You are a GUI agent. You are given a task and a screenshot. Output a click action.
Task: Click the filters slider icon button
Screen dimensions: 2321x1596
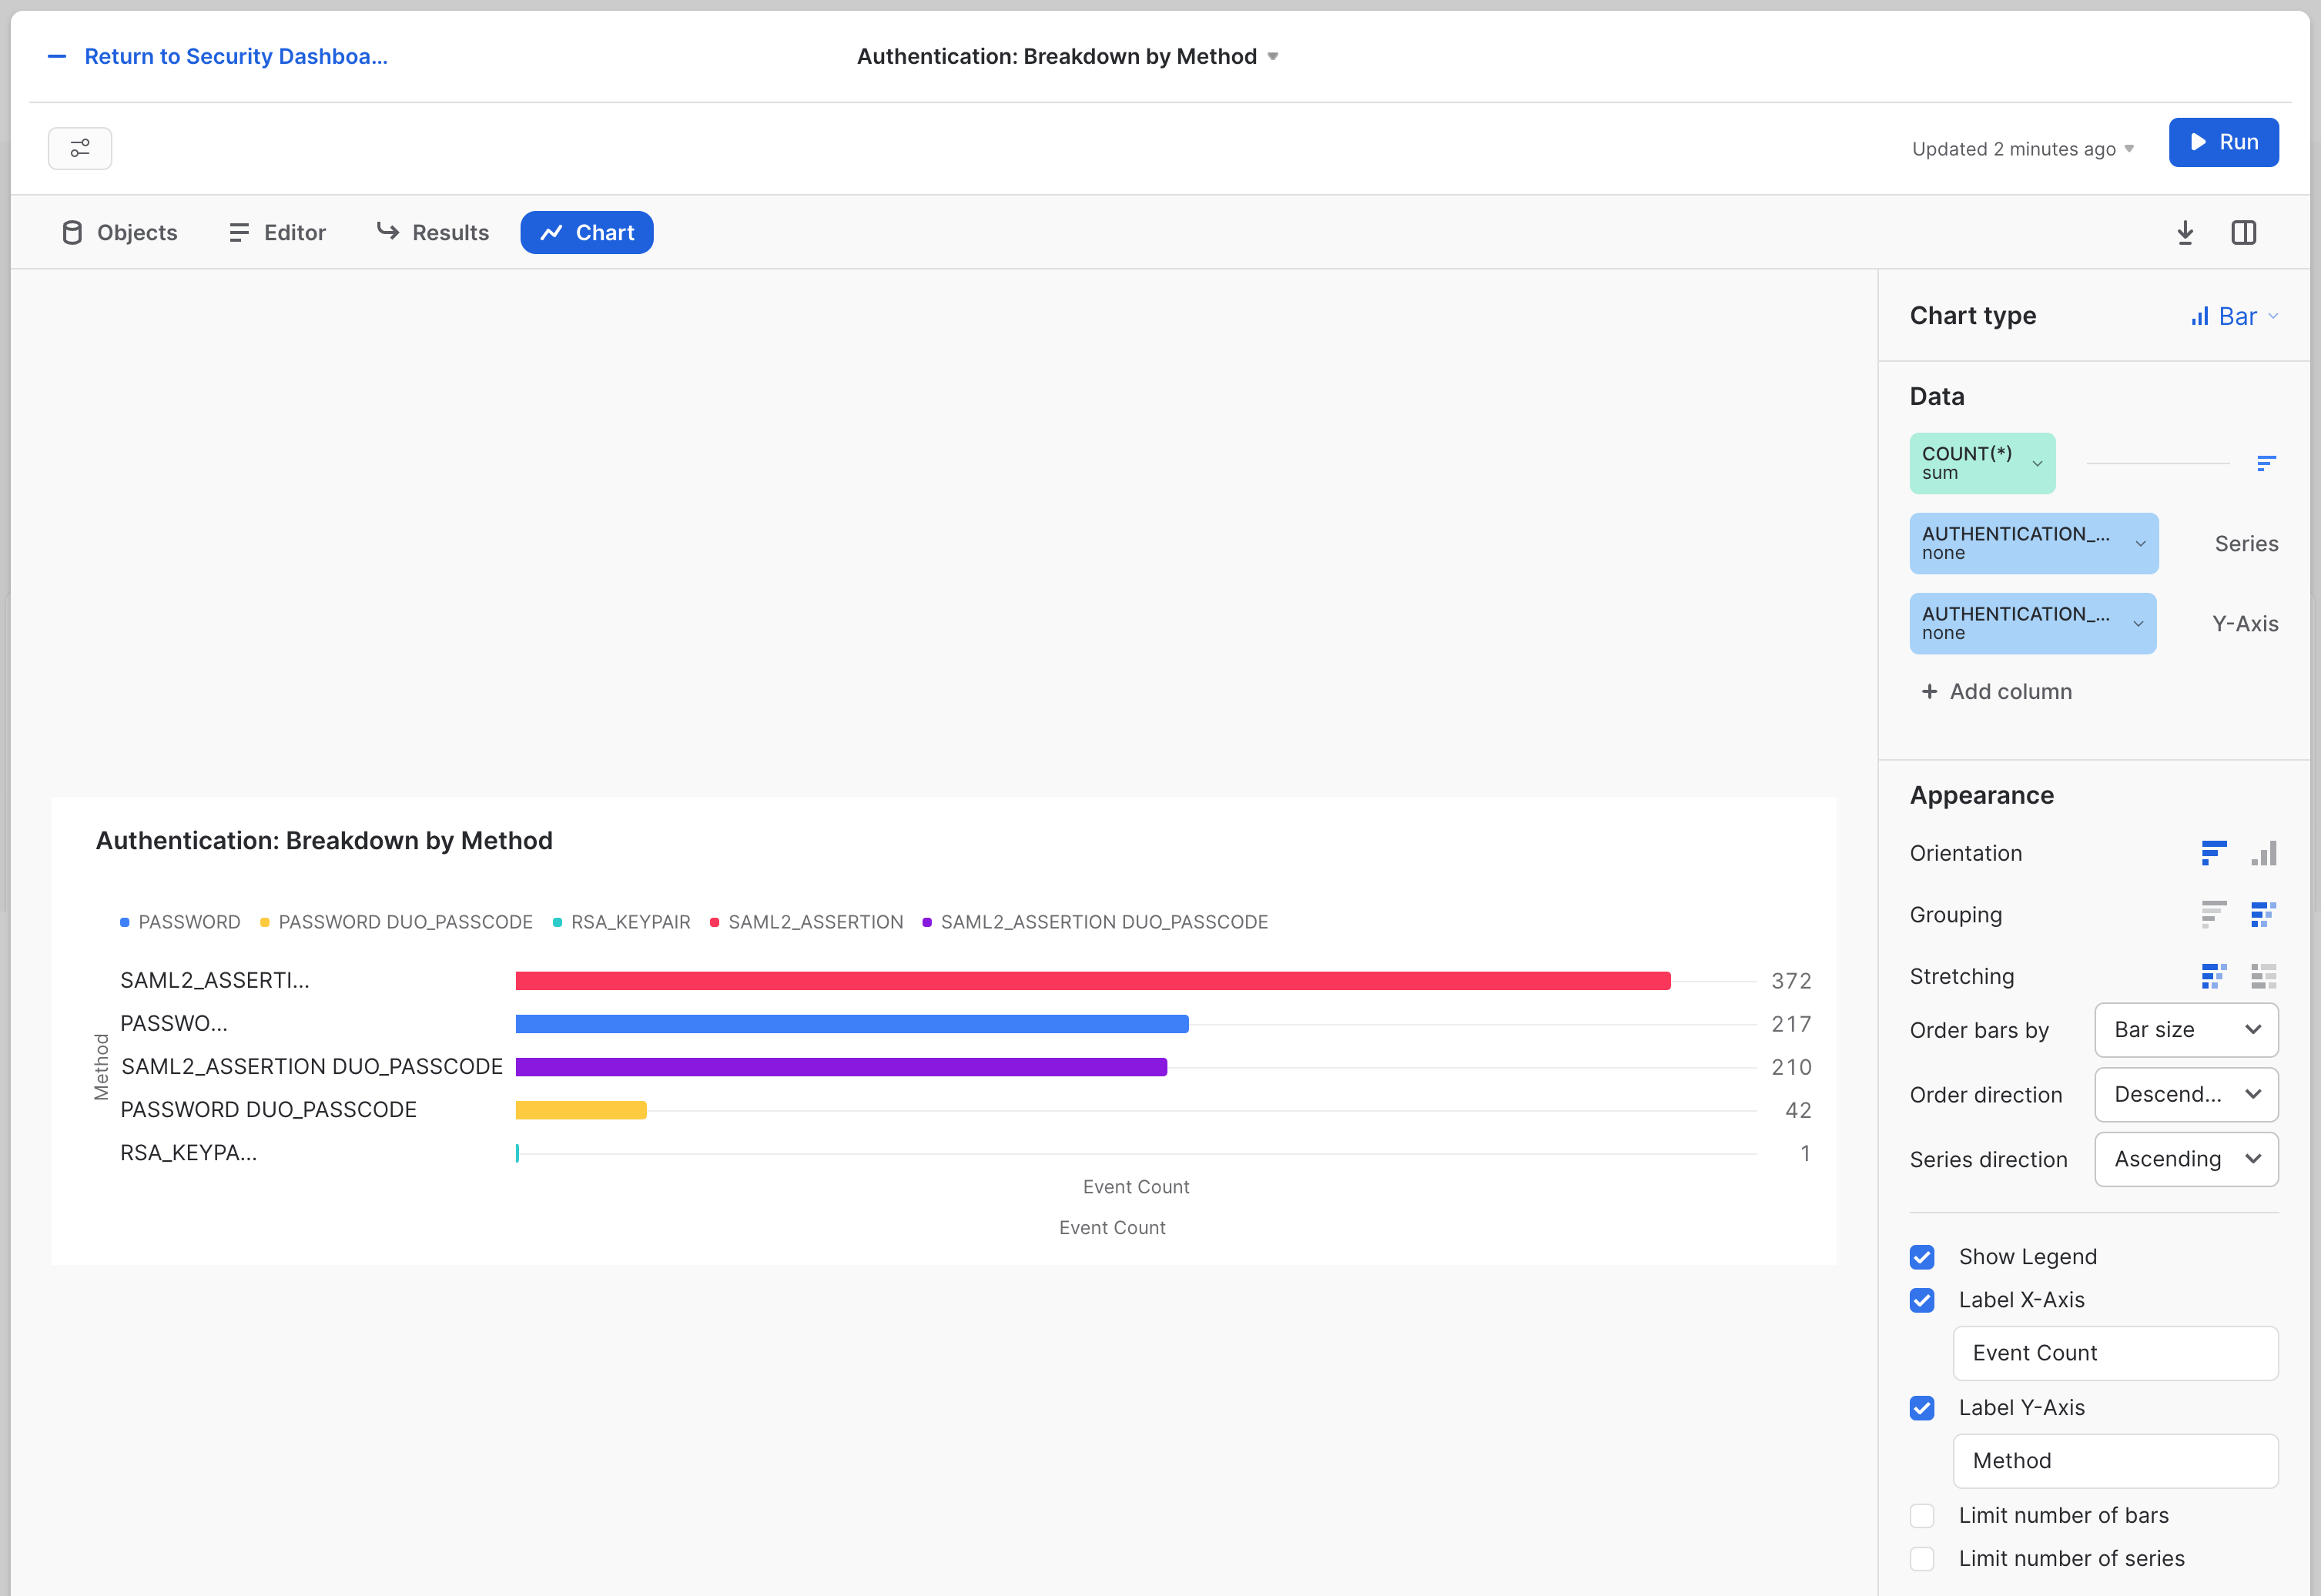tap(80, 148)
